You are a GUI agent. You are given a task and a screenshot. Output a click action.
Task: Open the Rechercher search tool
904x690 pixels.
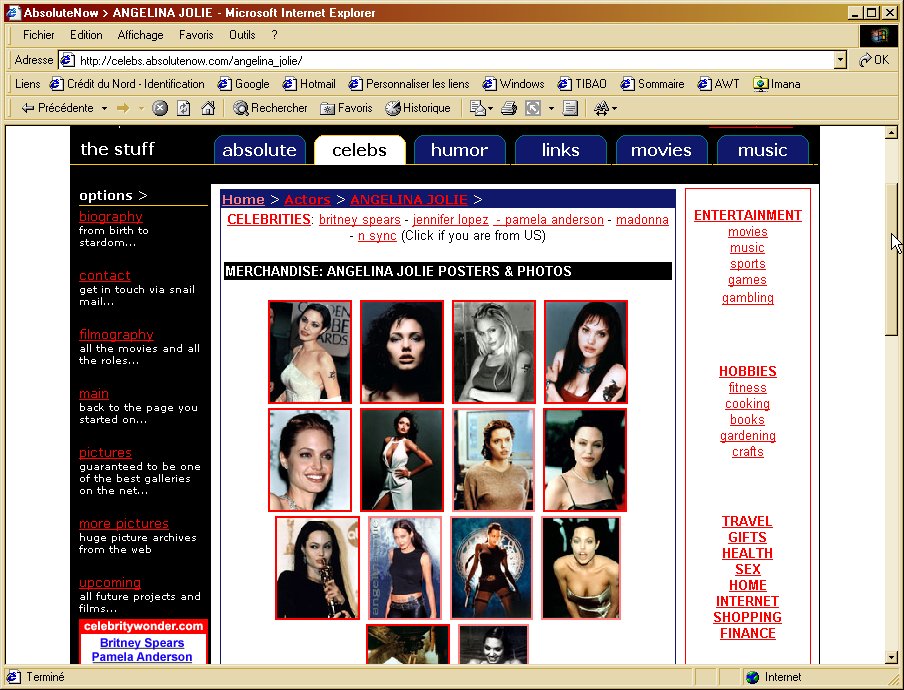tap(270, 108)
